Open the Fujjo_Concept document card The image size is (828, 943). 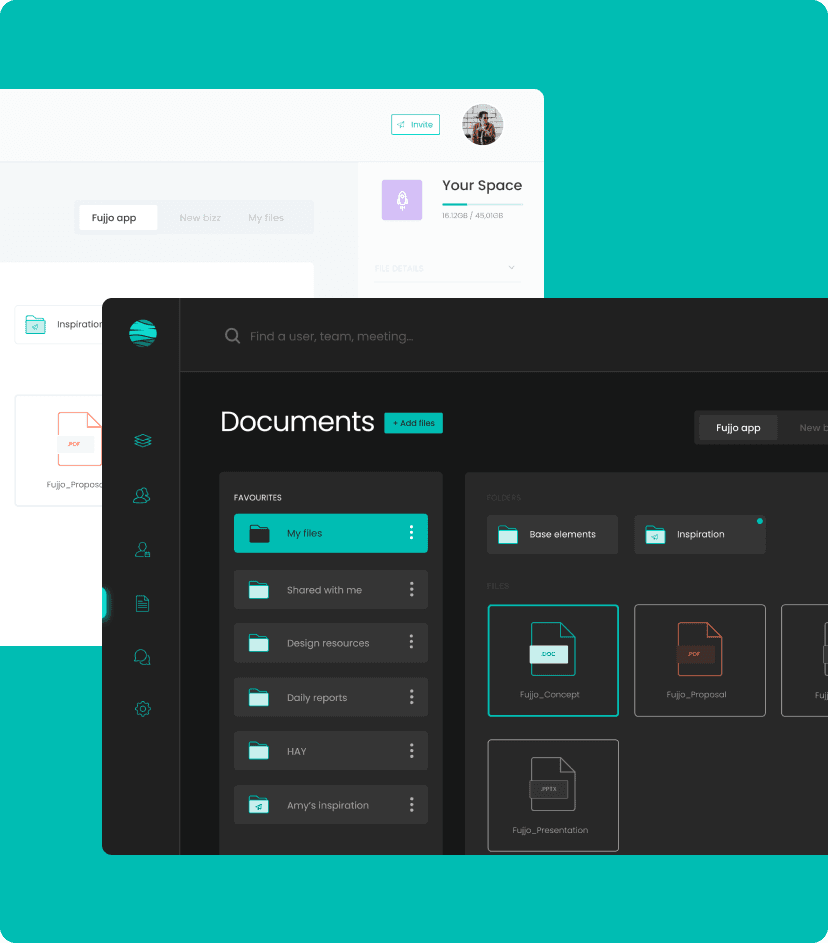pos(552,660)
